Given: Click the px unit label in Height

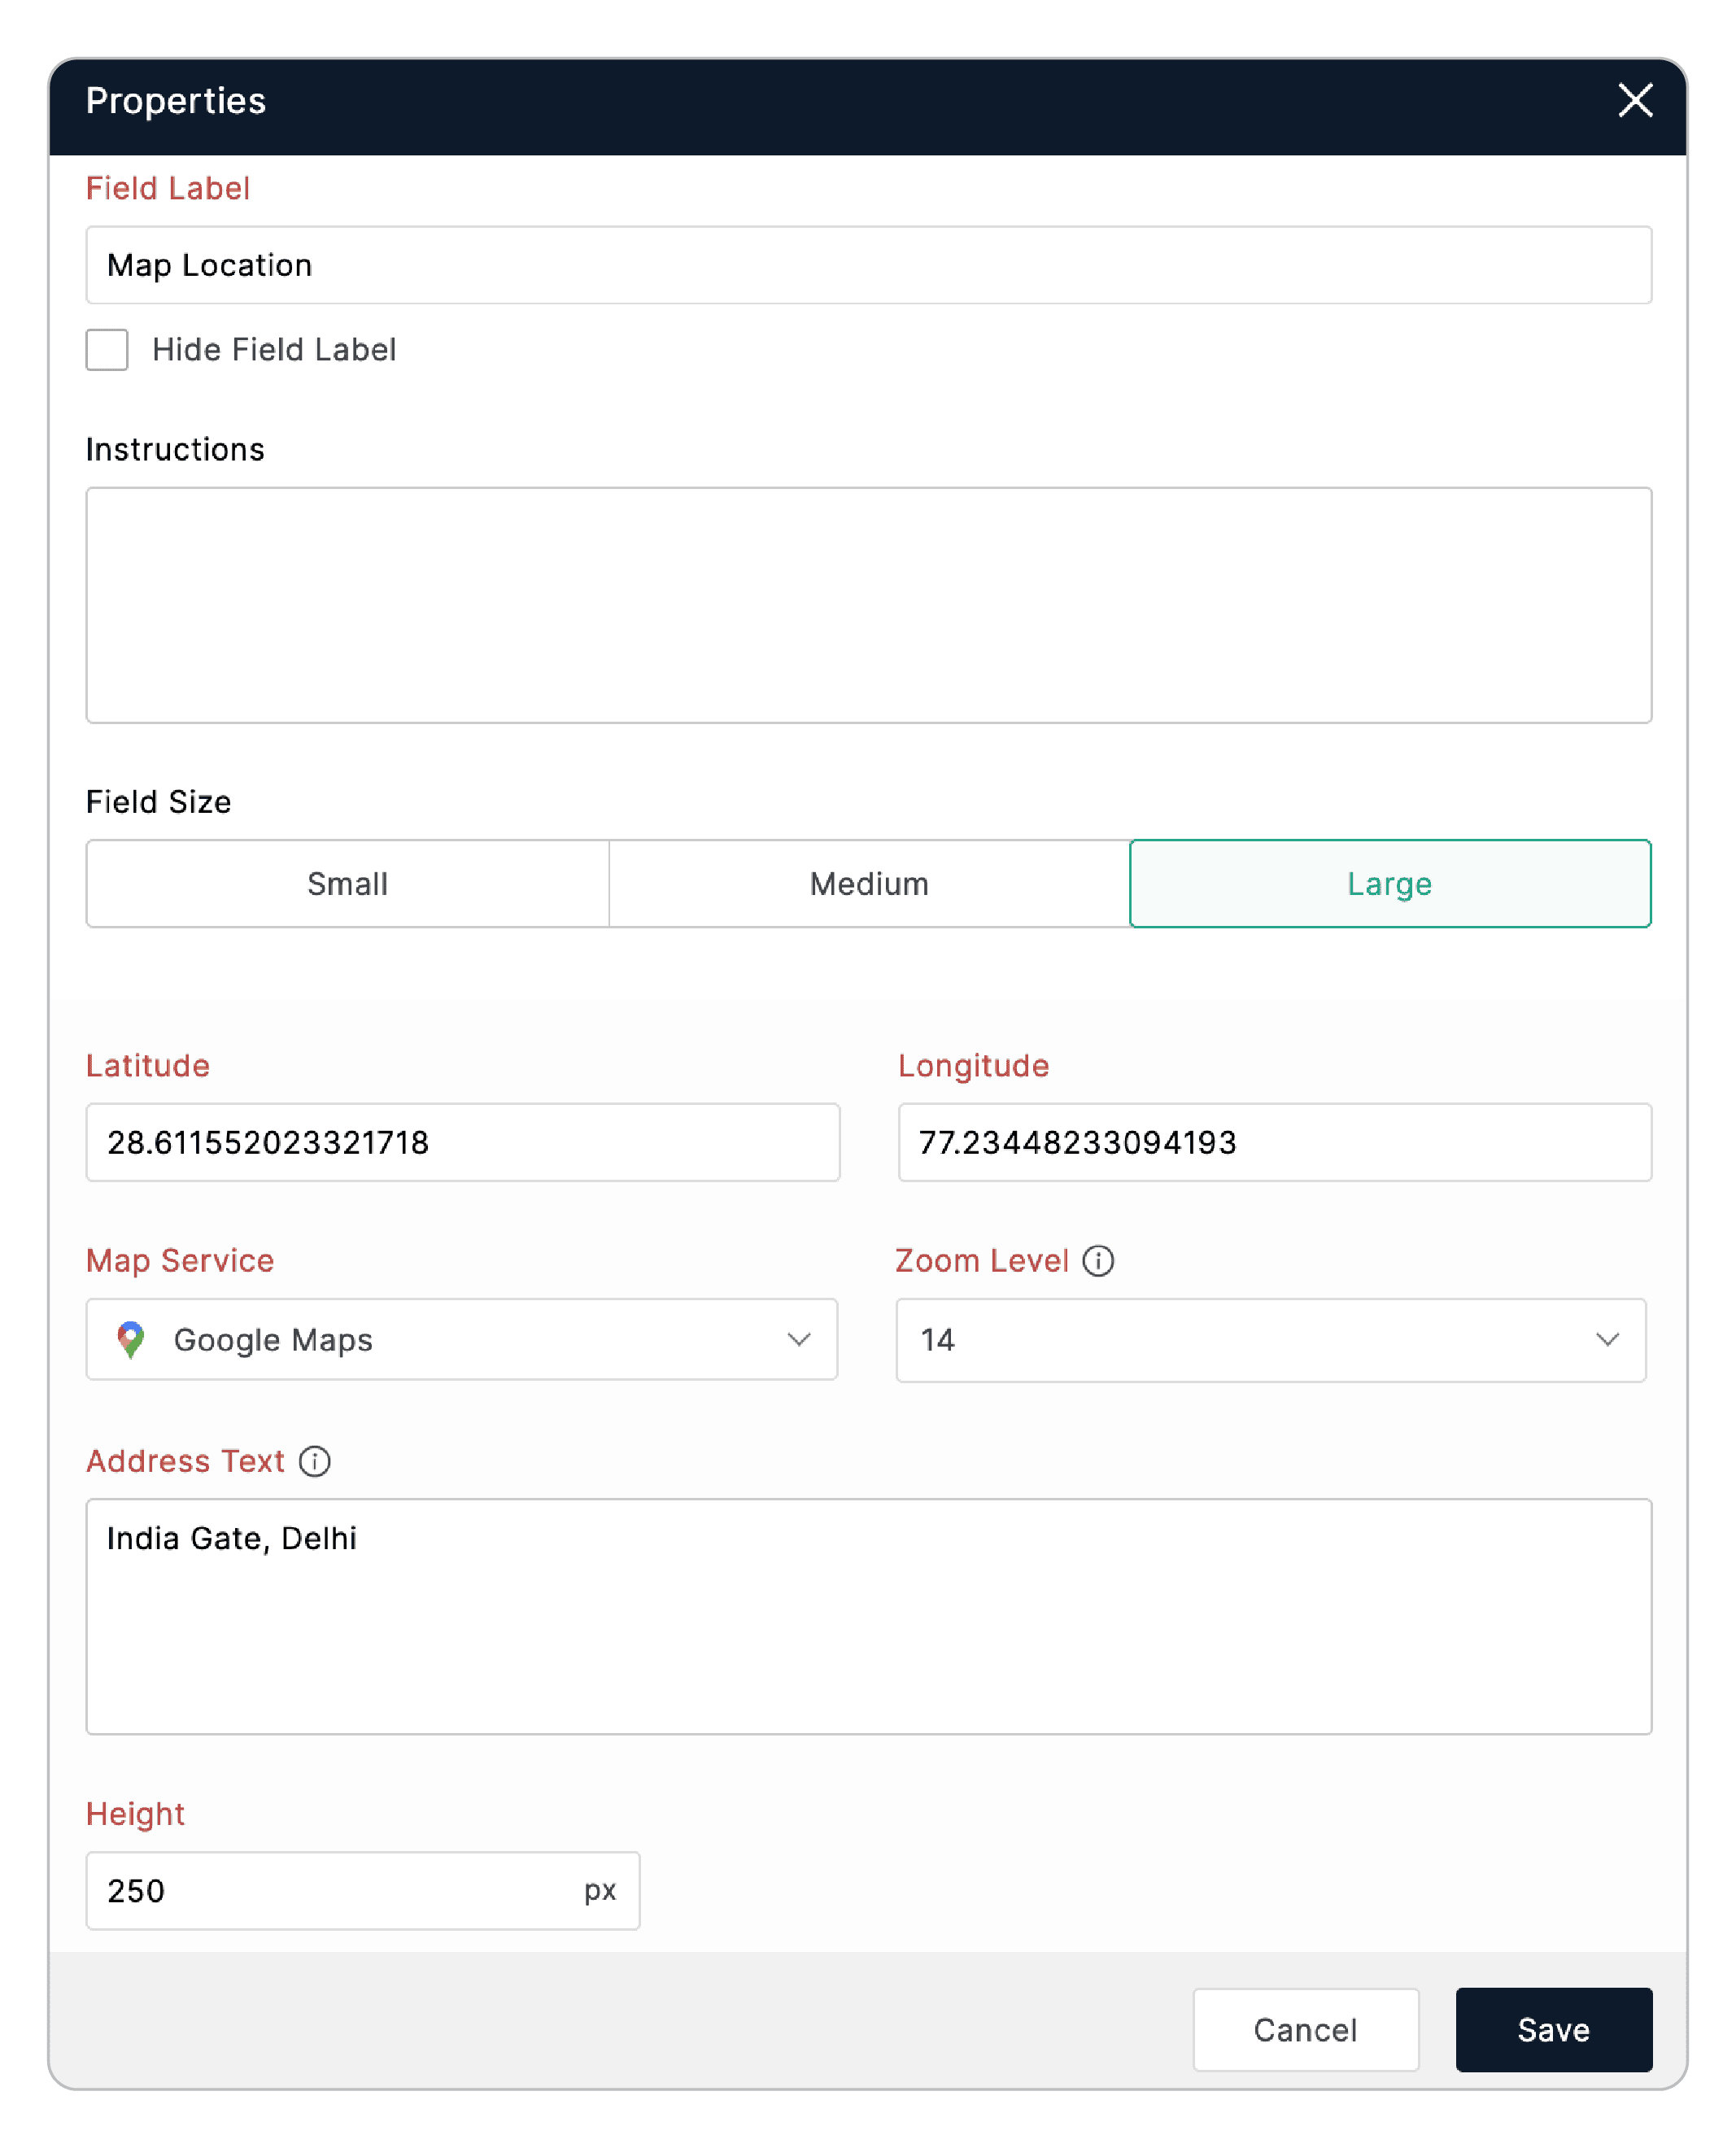Looking at the screenshot, I should pos(600,1891).
